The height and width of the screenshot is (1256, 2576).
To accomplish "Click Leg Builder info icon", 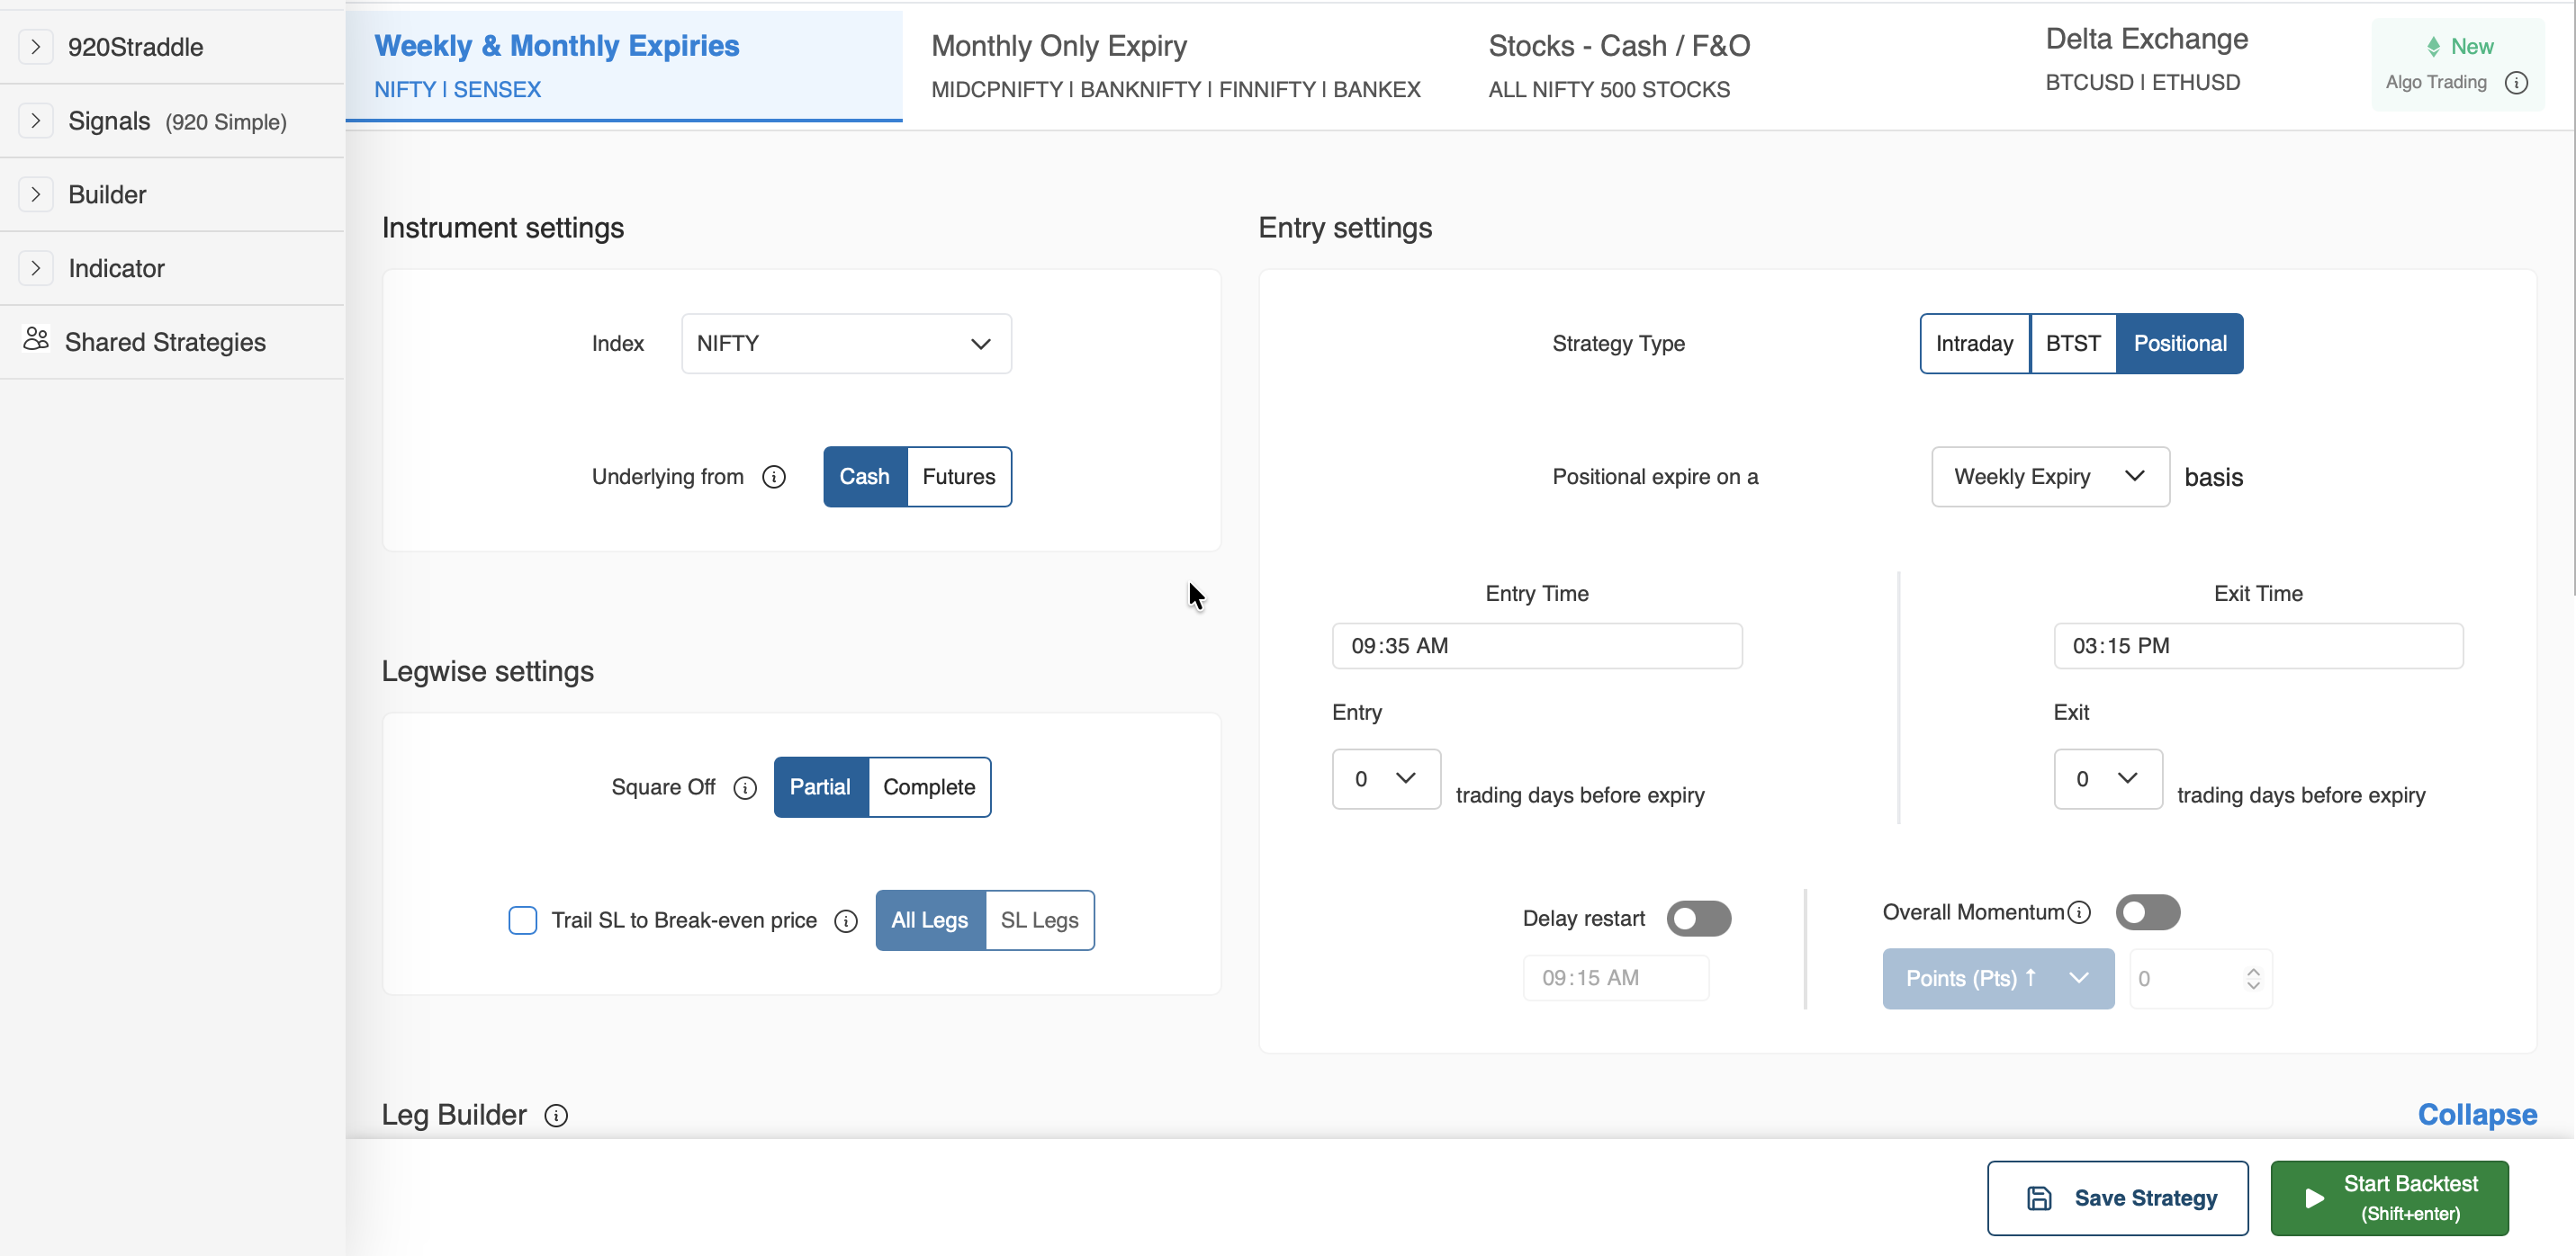I will (556, 1115).
